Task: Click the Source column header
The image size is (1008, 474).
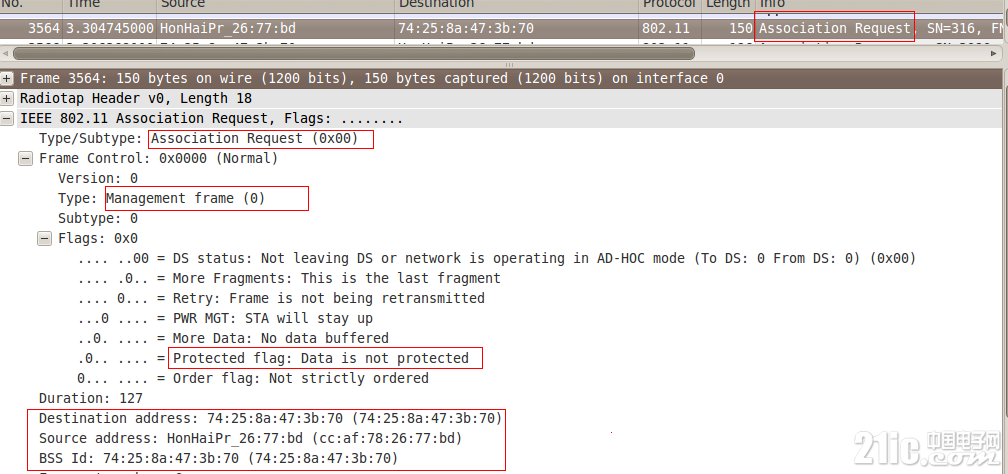Action: (x=275, y=4)
